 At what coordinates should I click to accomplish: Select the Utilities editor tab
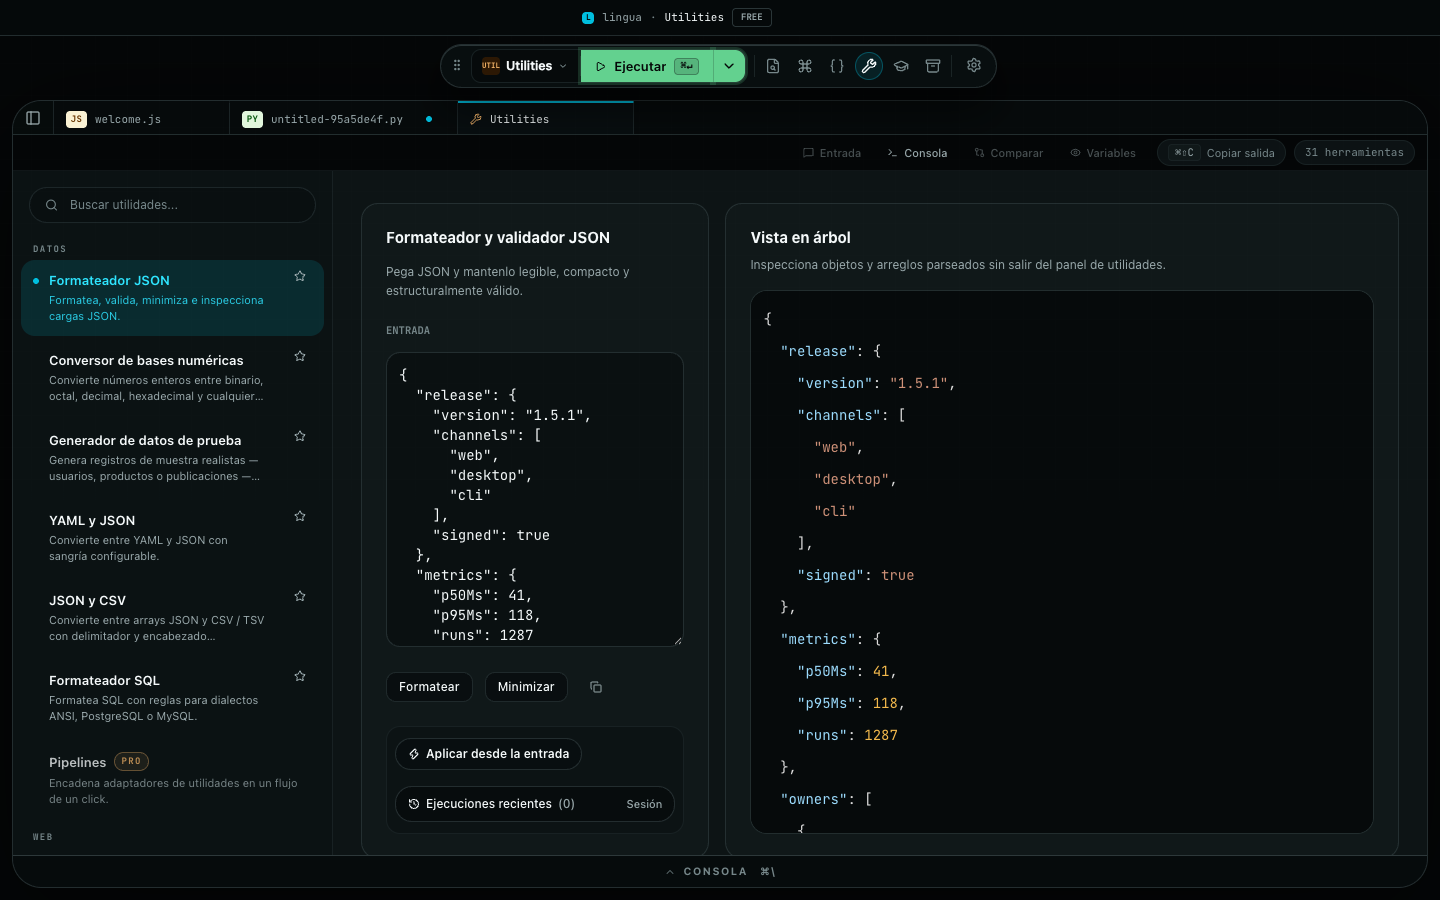click(545, 119)
